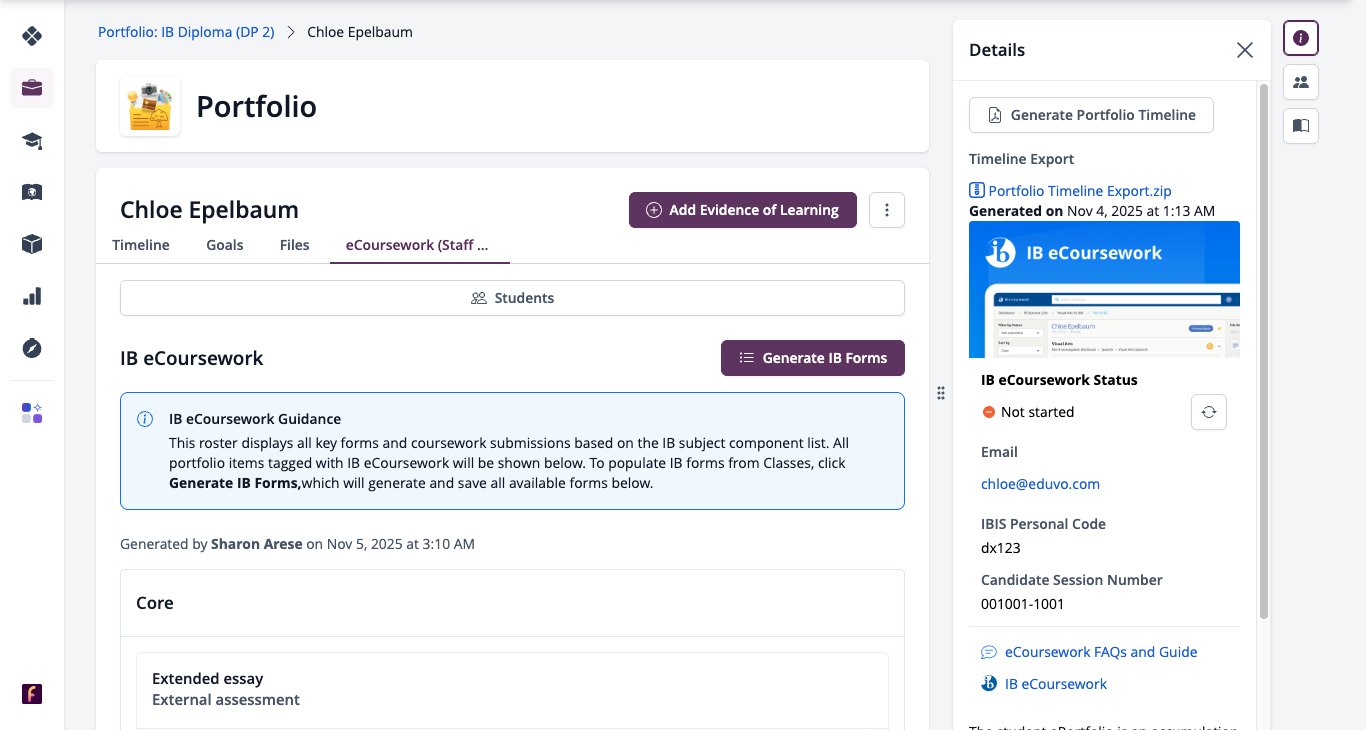
Task: Click Generate IB Forms button
Action: tap(813, 358)
